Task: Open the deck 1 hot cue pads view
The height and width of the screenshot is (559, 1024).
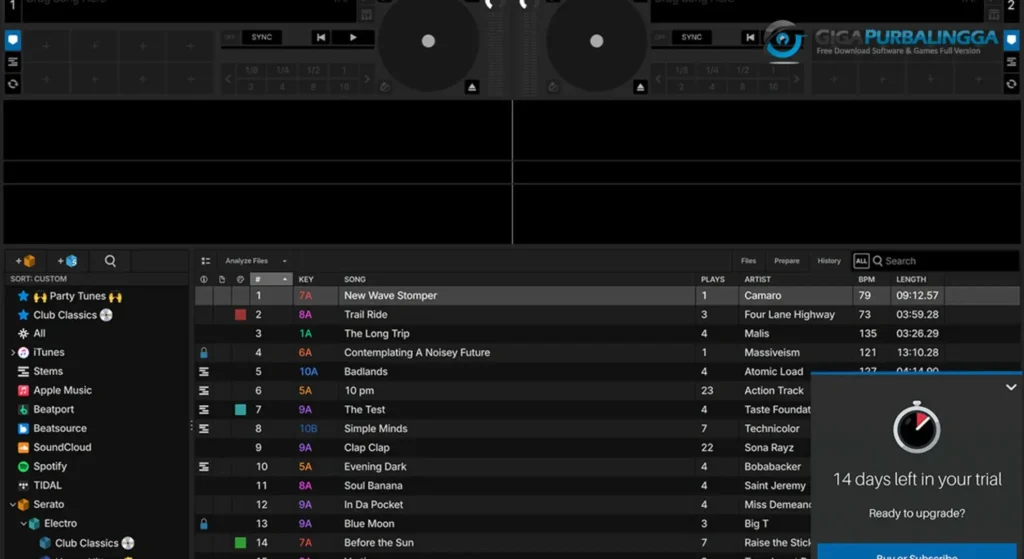Action: (12, 40)
